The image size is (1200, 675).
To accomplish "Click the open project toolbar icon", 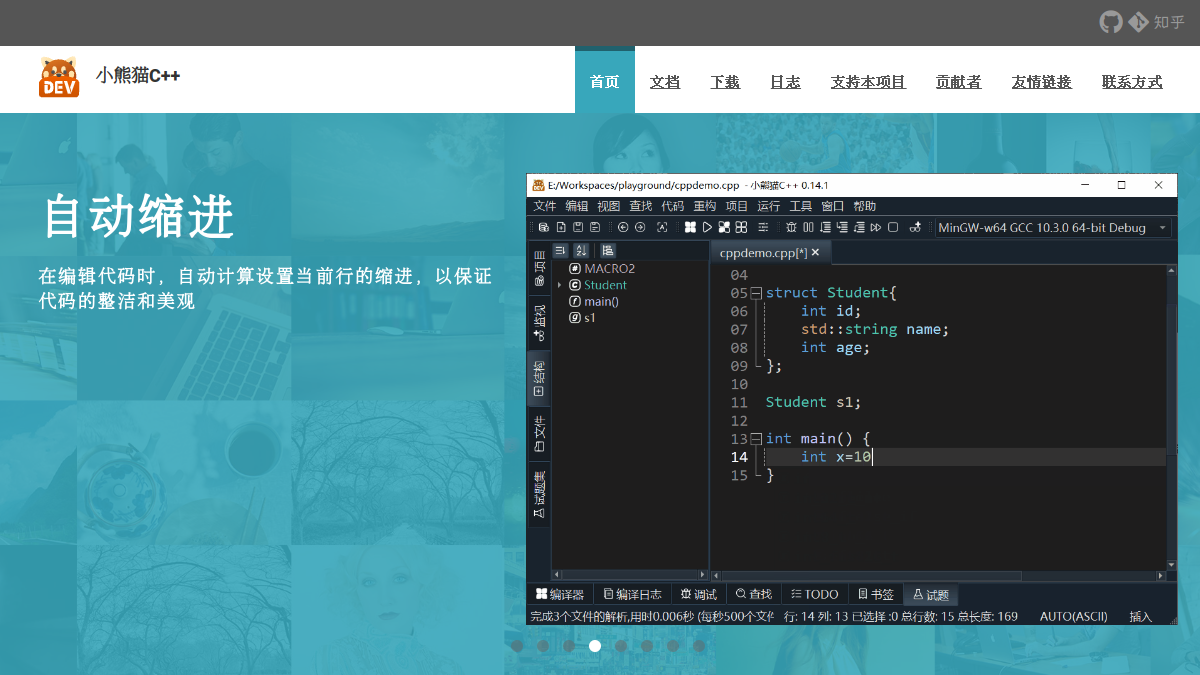I will (x=544, y=227).
